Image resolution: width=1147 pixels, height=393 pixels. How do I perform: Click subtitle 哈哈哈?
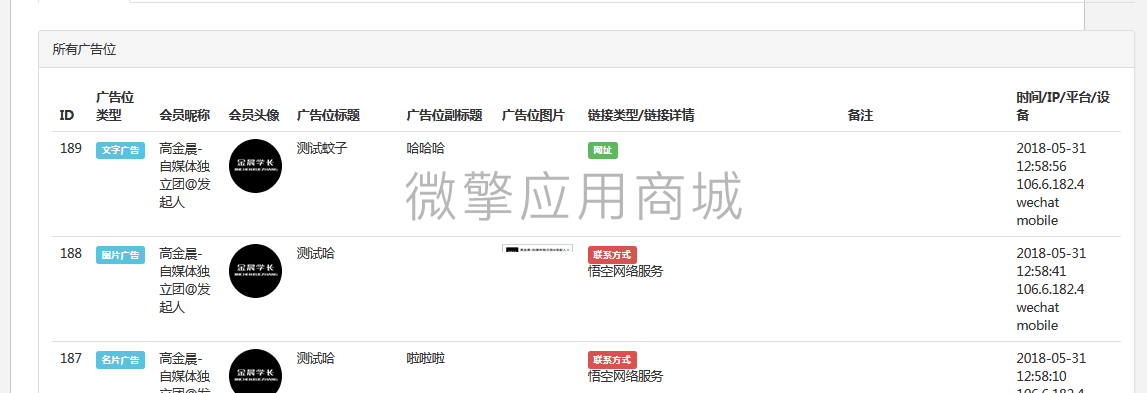[x=426, y=149]
